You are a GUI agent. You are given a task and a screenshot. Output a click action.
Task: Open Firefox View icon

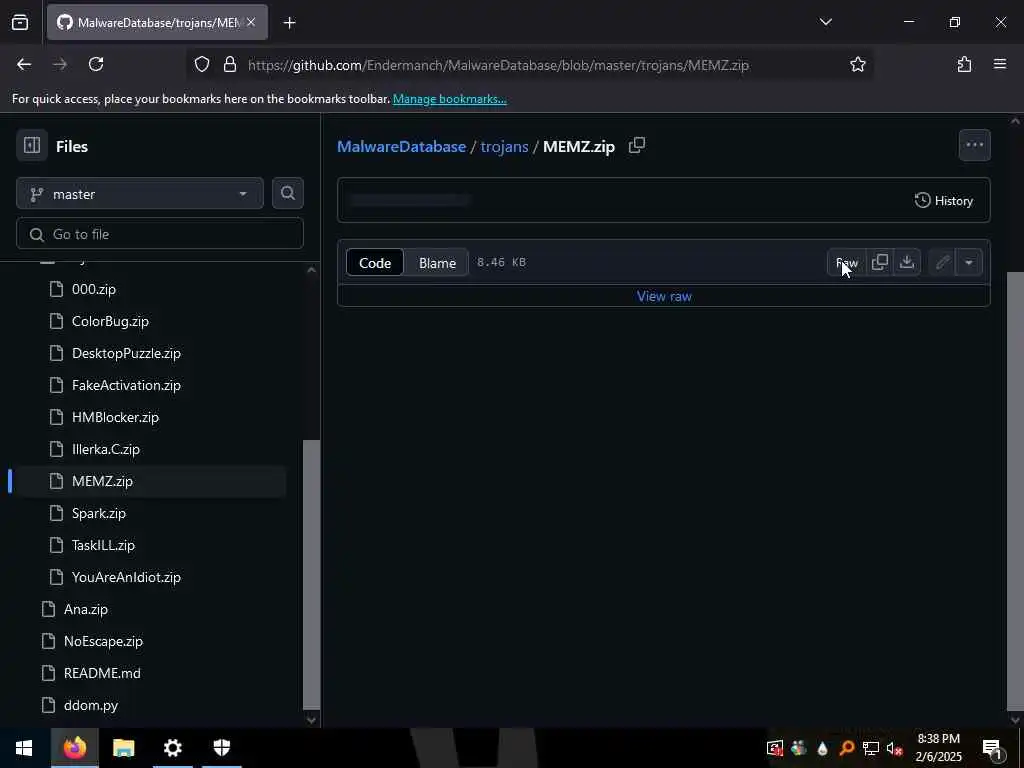20,22
